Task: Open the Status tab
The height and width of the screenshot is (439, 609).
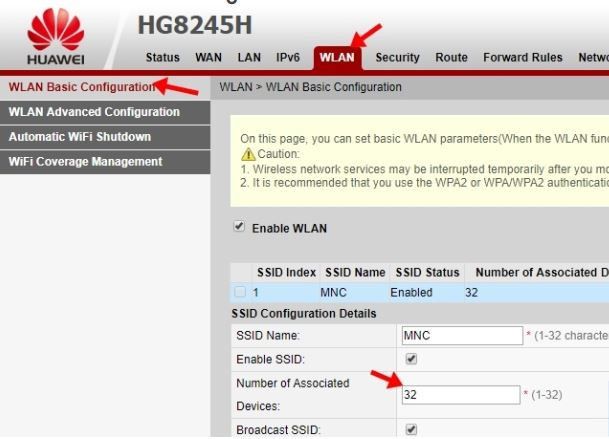Action: click(162, 57)
